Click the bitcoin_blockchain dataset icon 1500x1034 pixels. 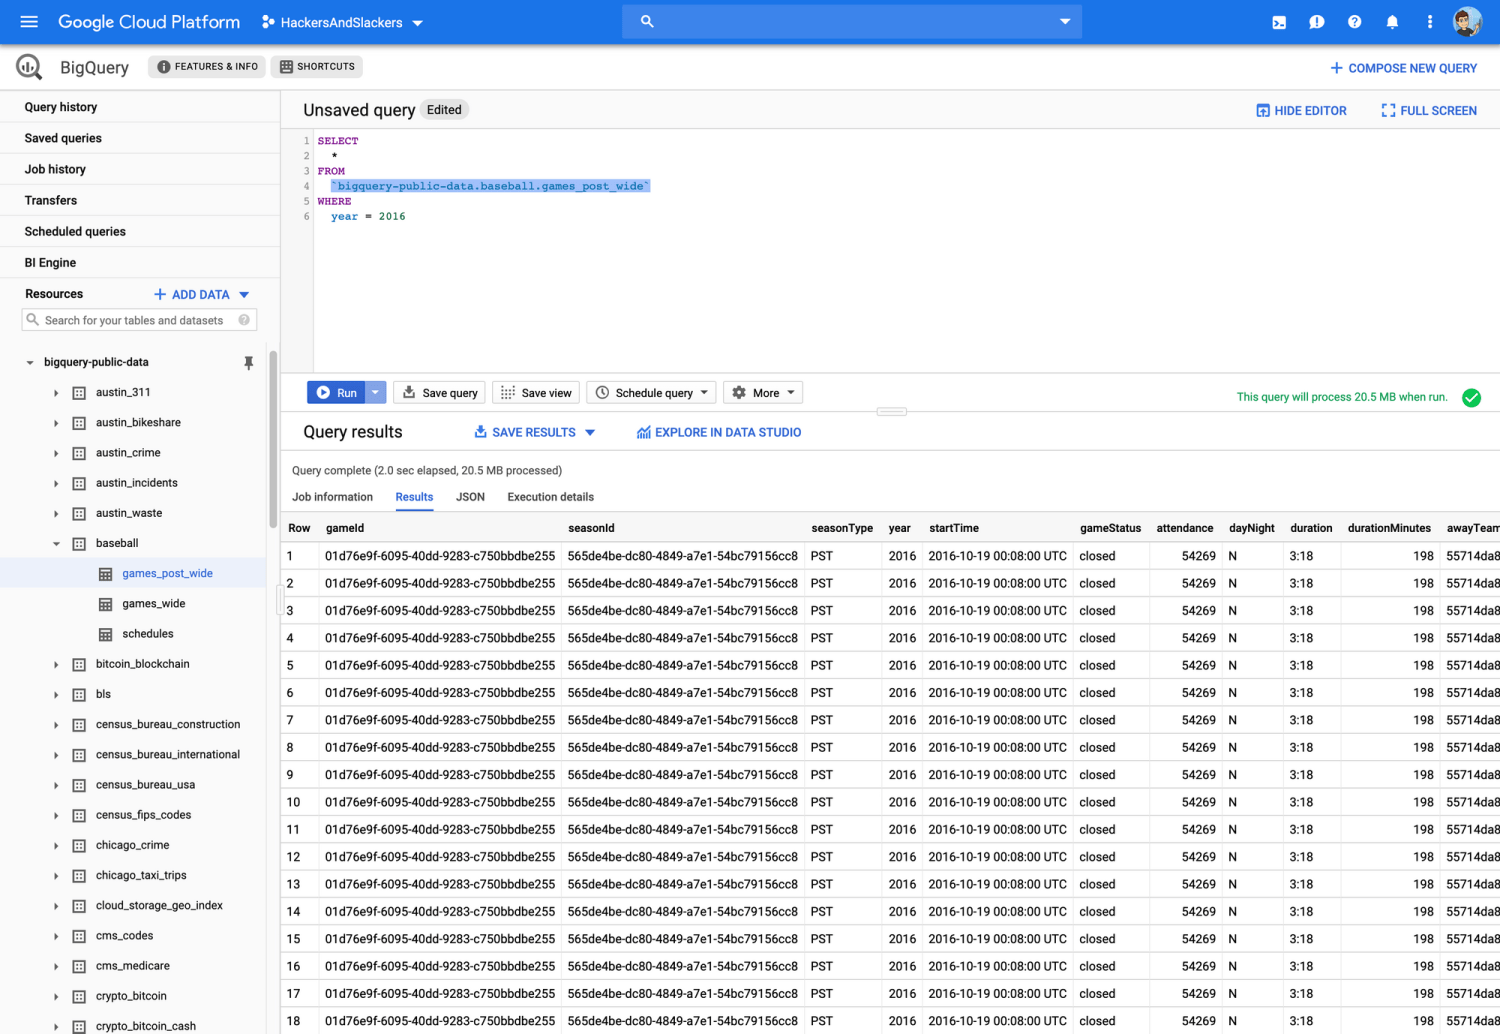[79, 665]
